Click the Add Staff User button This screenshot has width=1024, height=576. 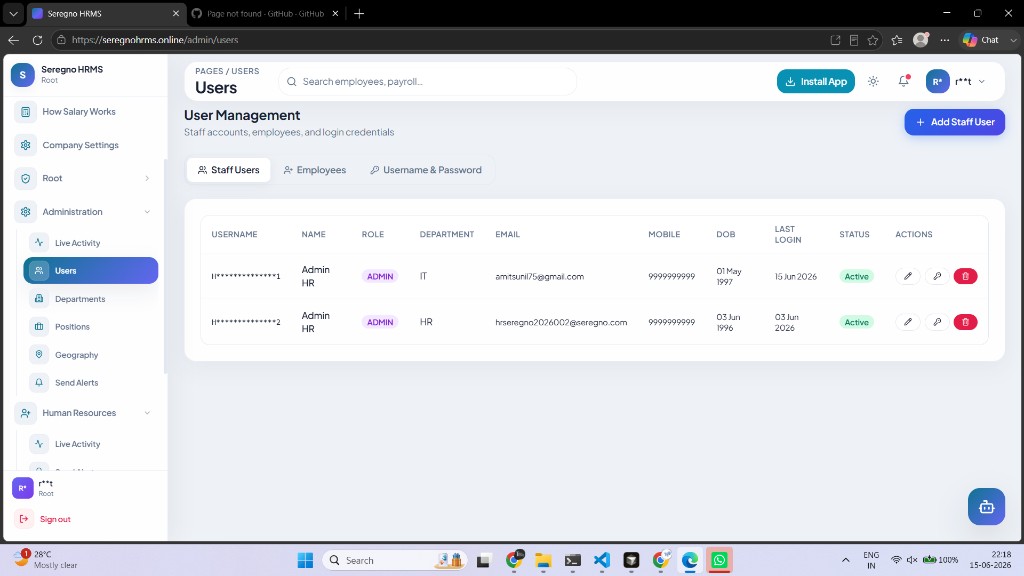pyautogui.click(x=954, y=122)
